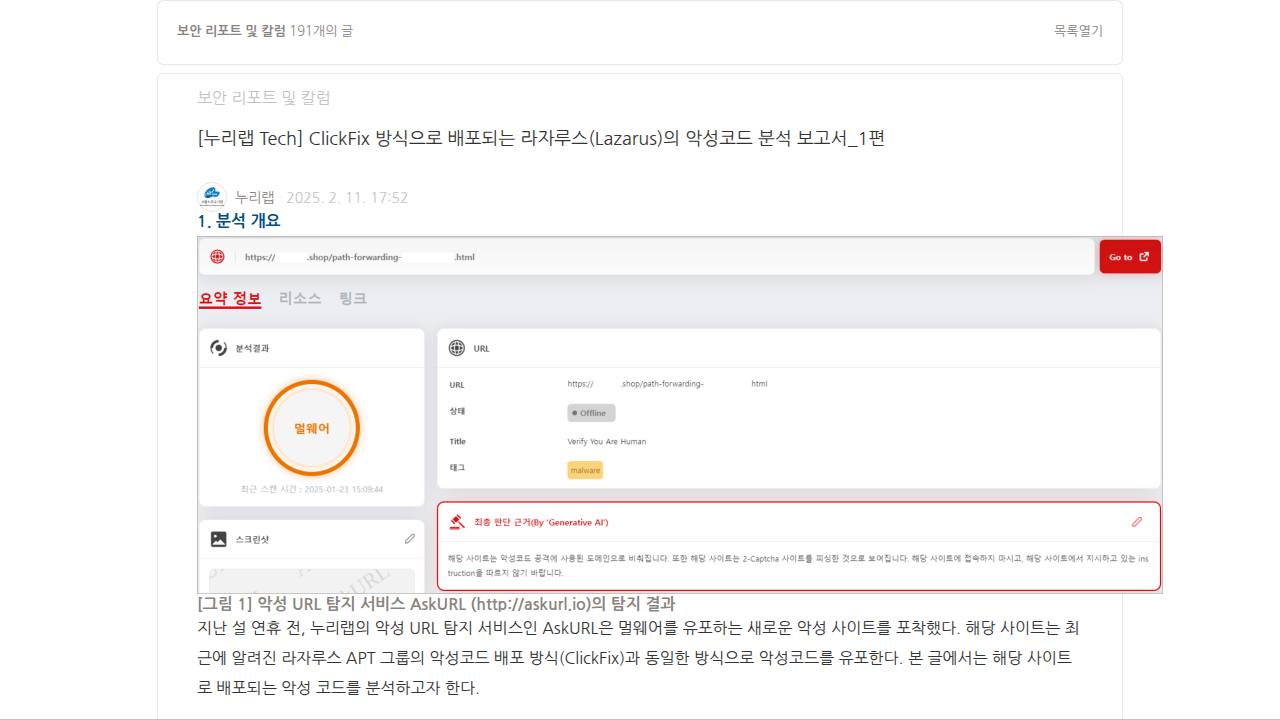
Task: Click the pencil edit icon in 스크린샷 panel
Action: click(x=409, y=539)
